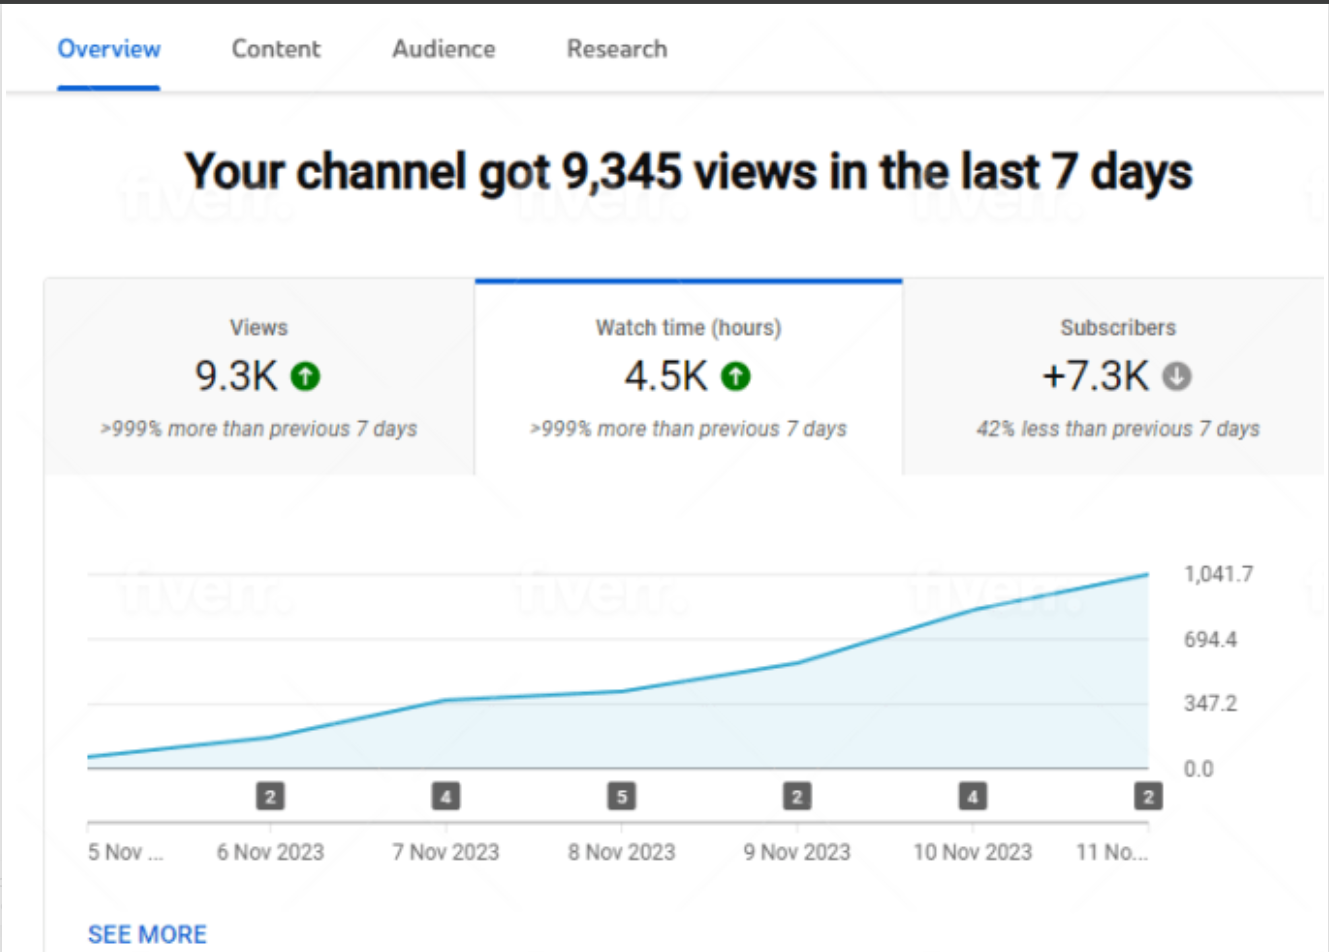Image resolution: width=1329 pixels, height=952 pixels.
Task: Click the green up arrow beside Views
Action: (x=305, y=377)
